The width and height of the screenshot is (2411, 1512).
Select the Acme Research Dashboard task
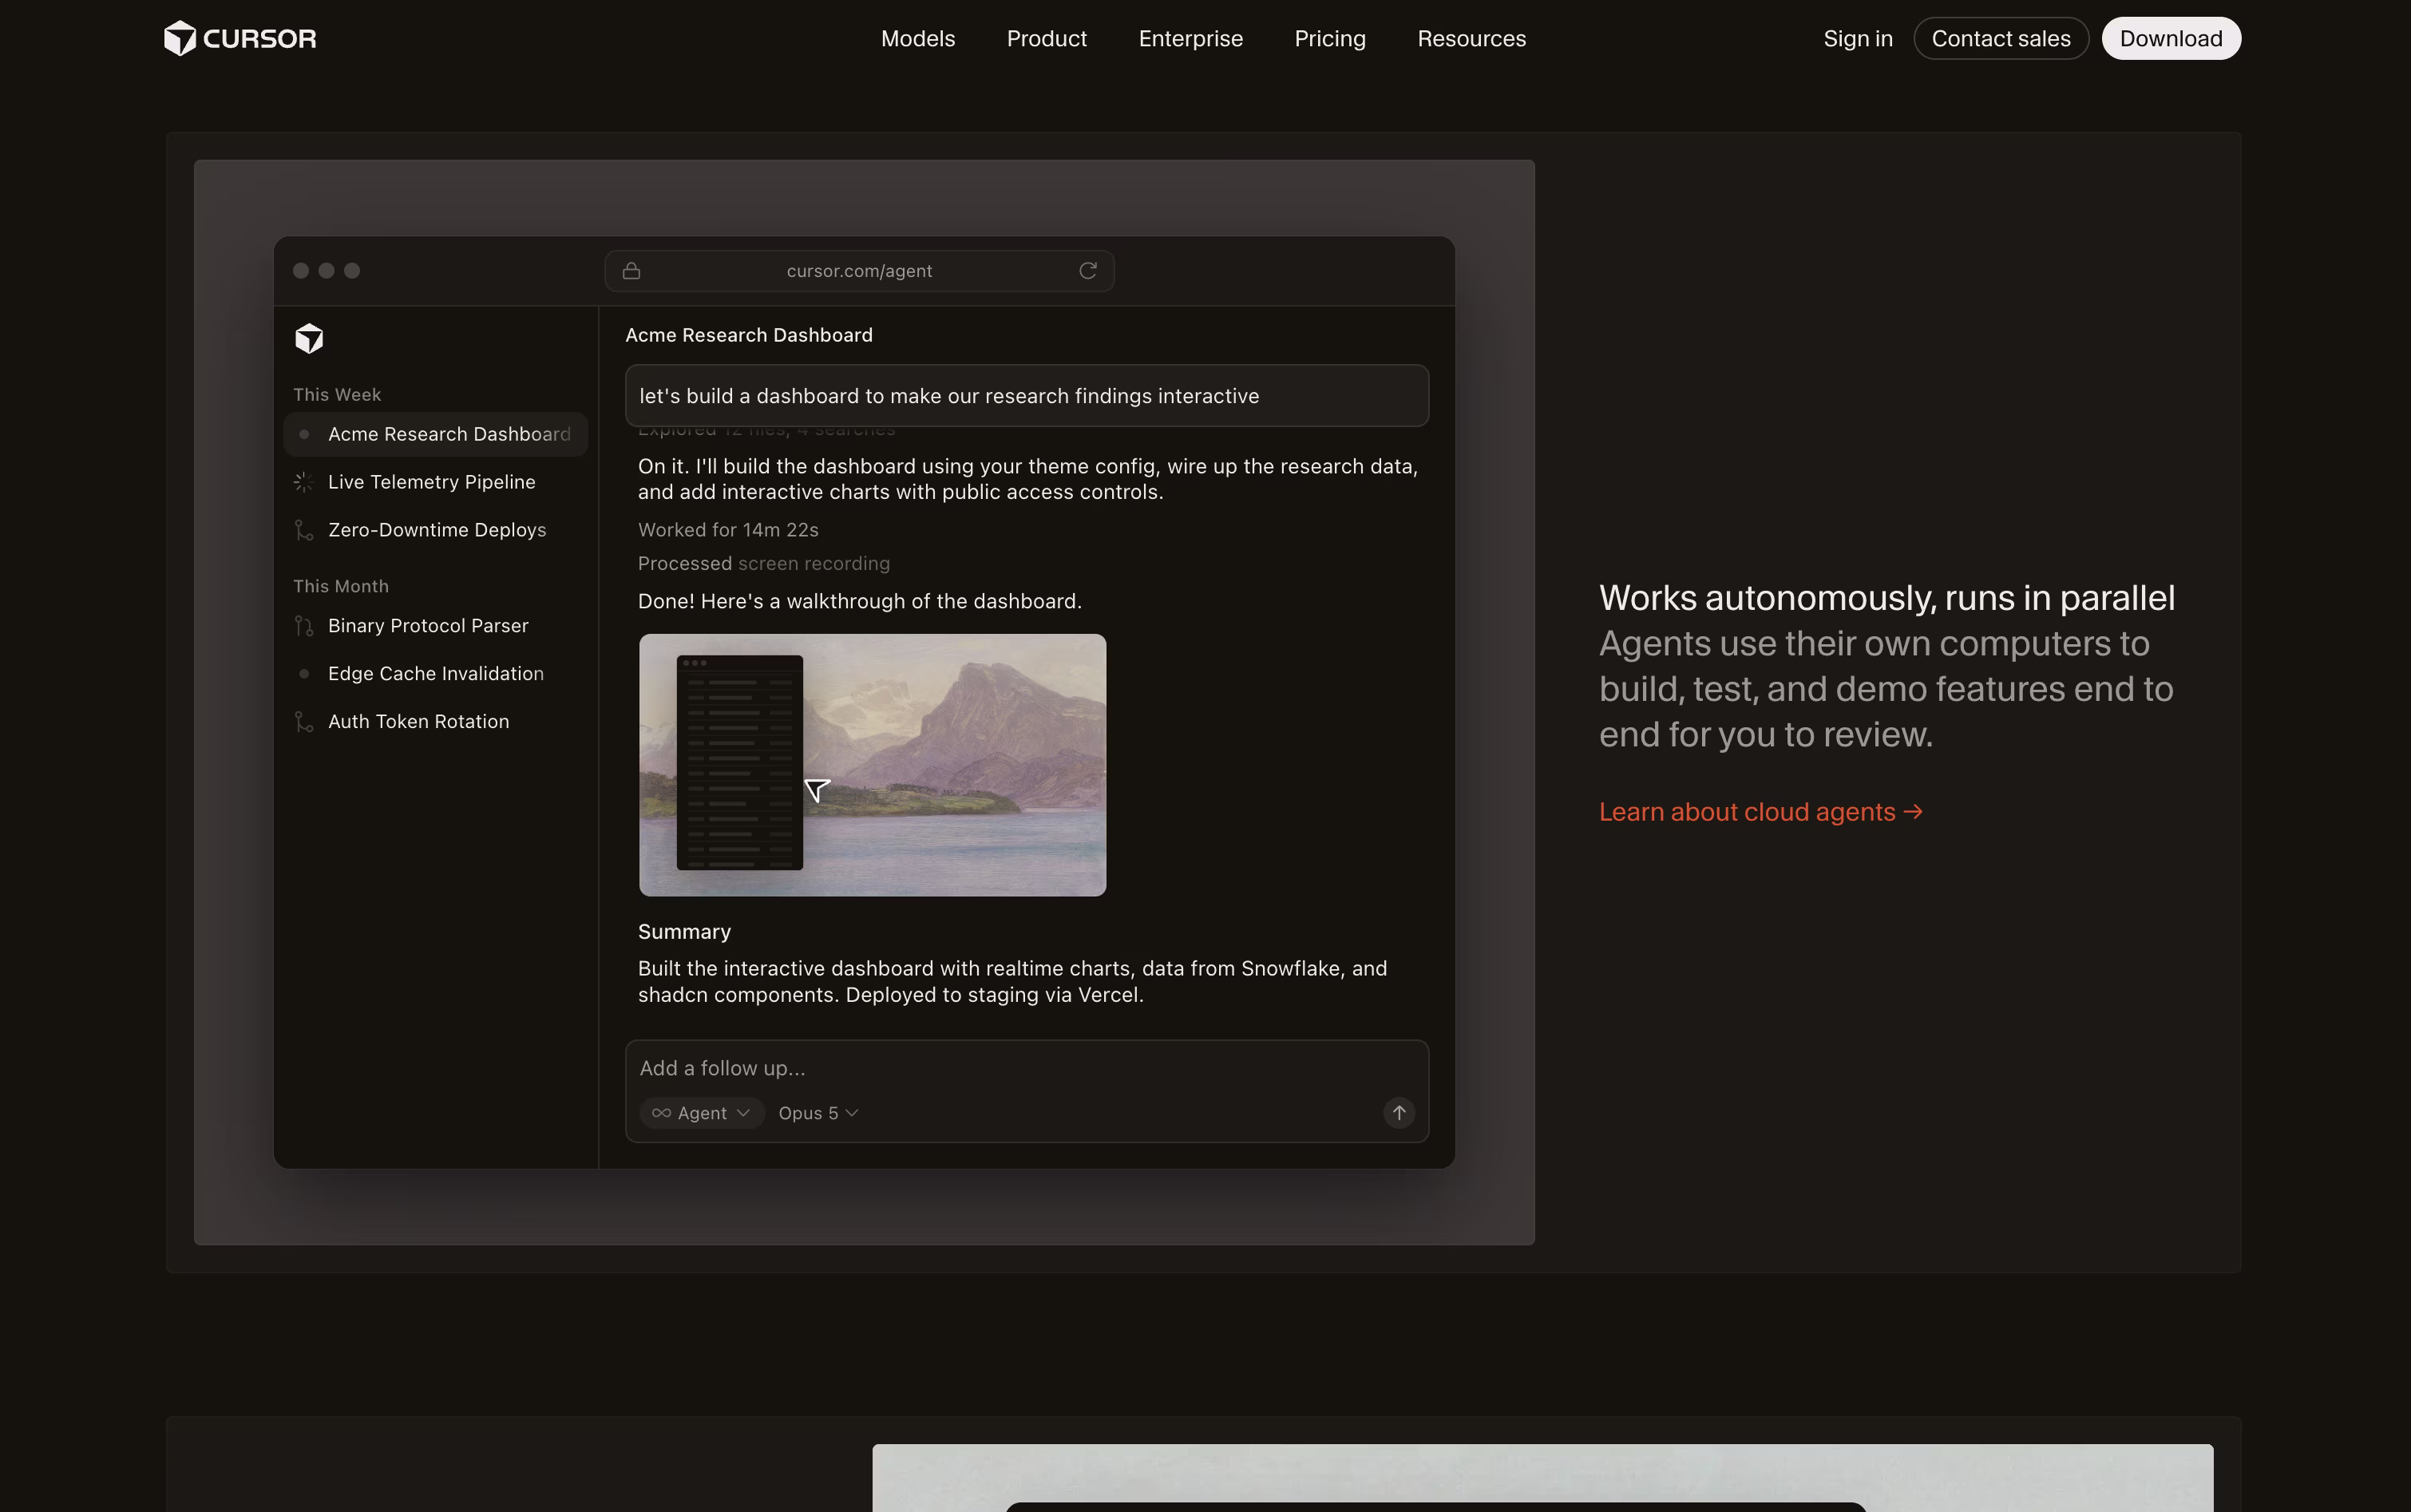click(x=436, y=434)
